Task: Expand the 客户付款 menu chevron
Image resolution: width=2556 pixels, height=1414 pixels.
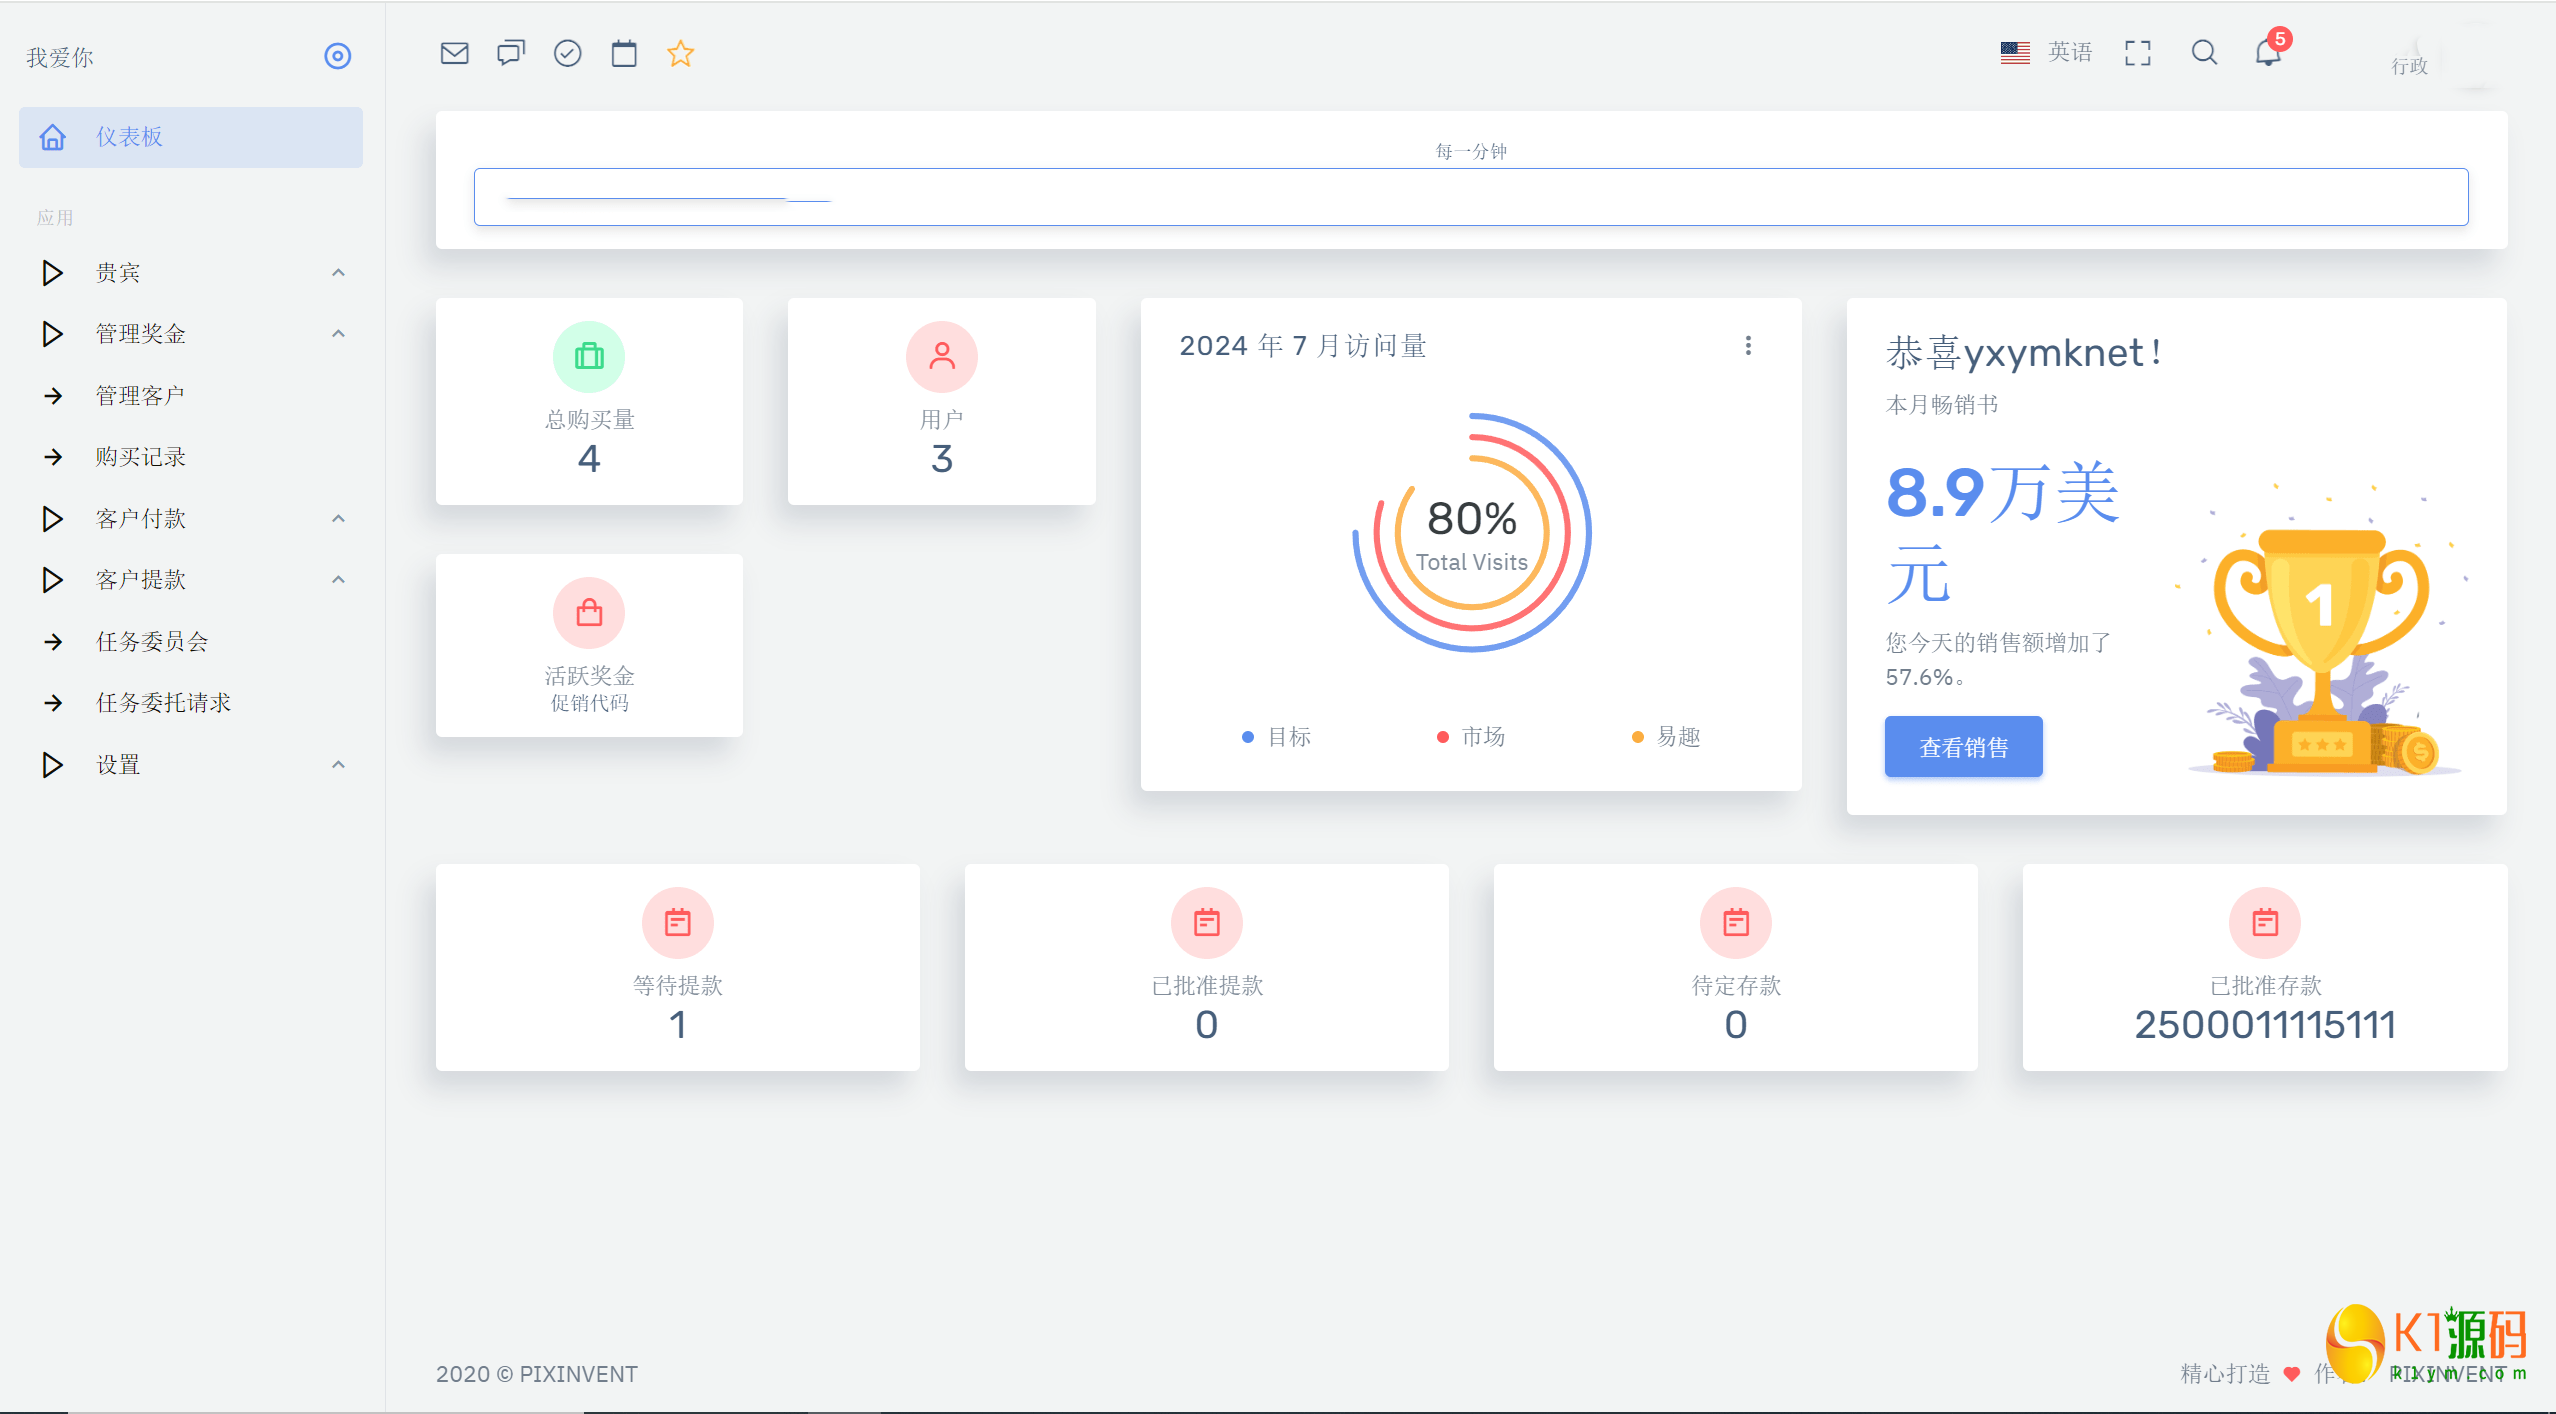Action: click(x=338, y=519)
